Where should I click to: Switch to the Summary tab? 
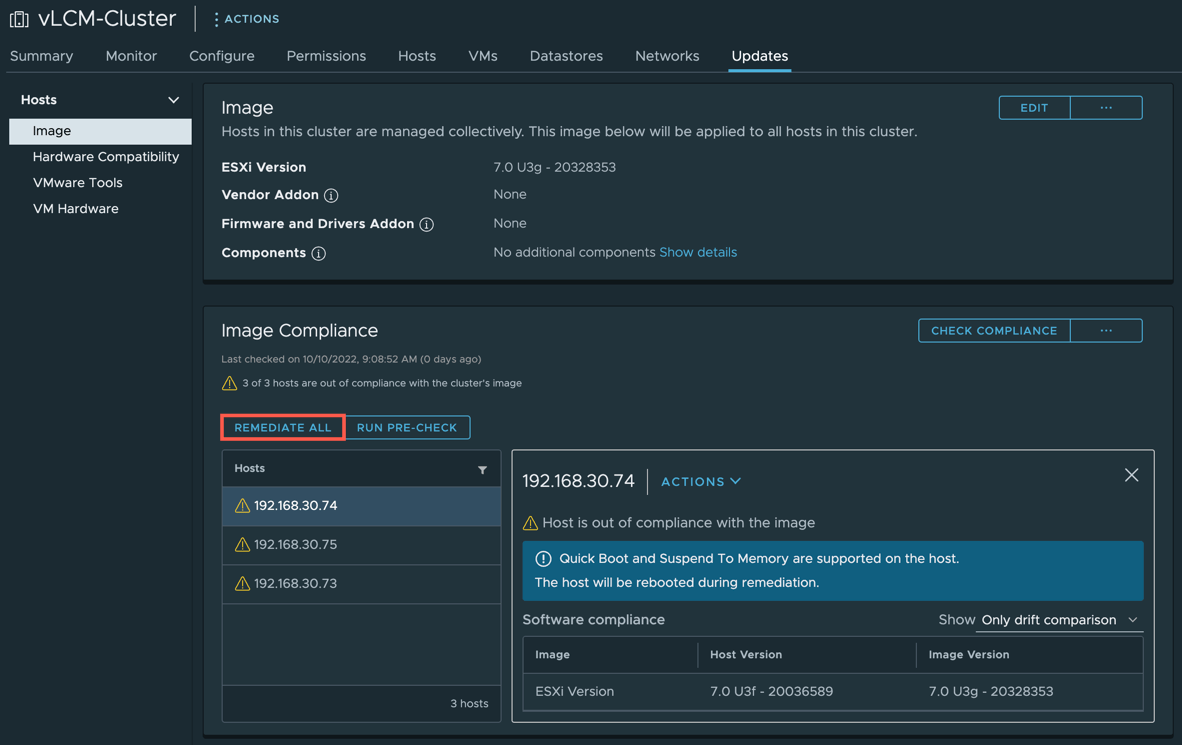42,56
